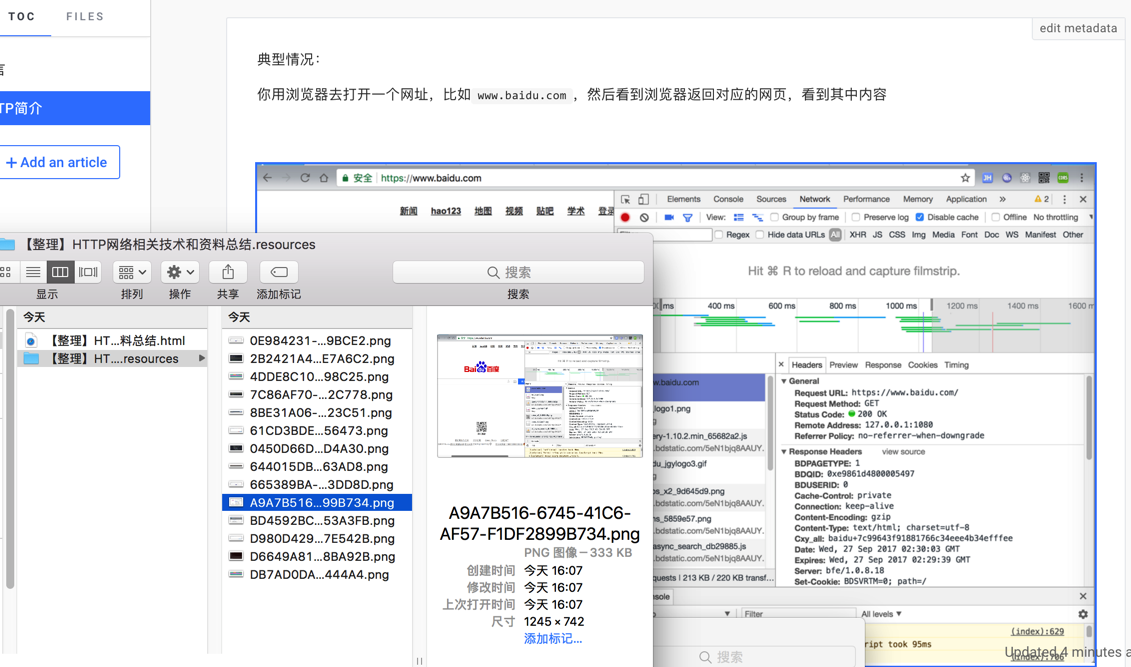The image size is (1131, 667).
Task: Switch to FILES tab
Action: coord(85,17)
